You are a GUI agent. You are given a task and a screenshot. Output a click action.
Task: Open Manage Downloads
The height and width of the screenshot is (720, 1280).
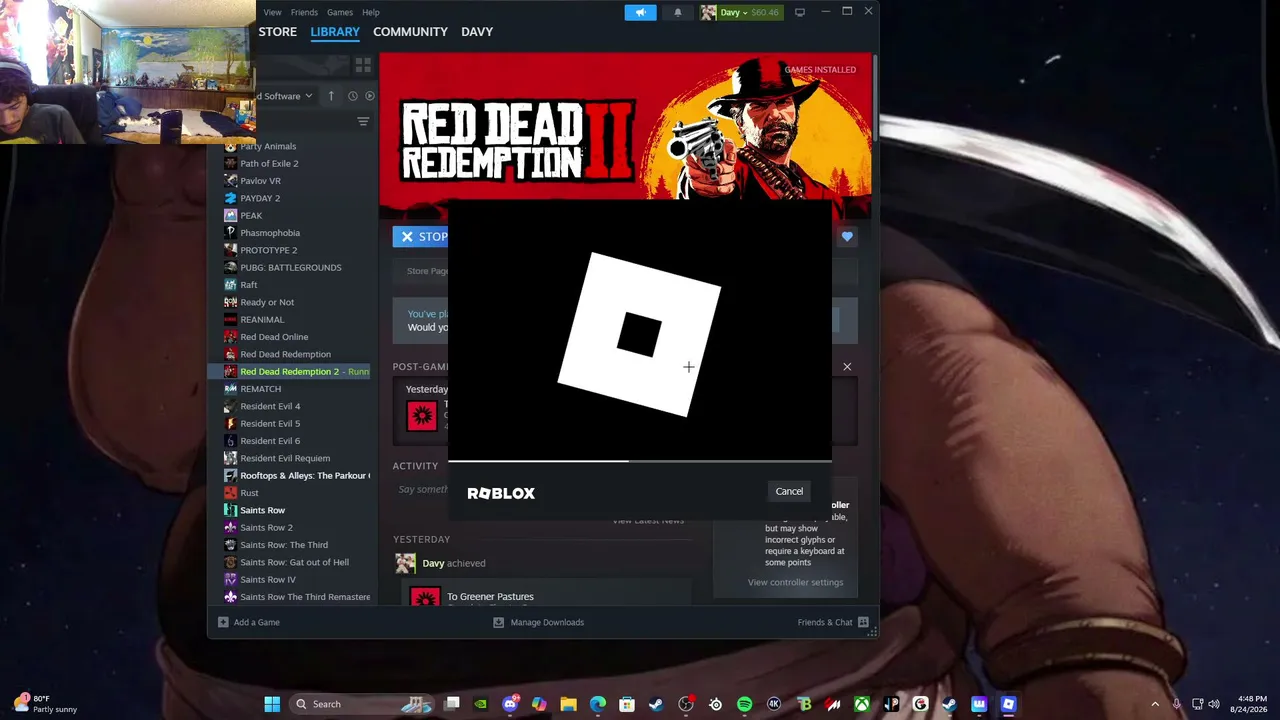(x=539, y=622)
